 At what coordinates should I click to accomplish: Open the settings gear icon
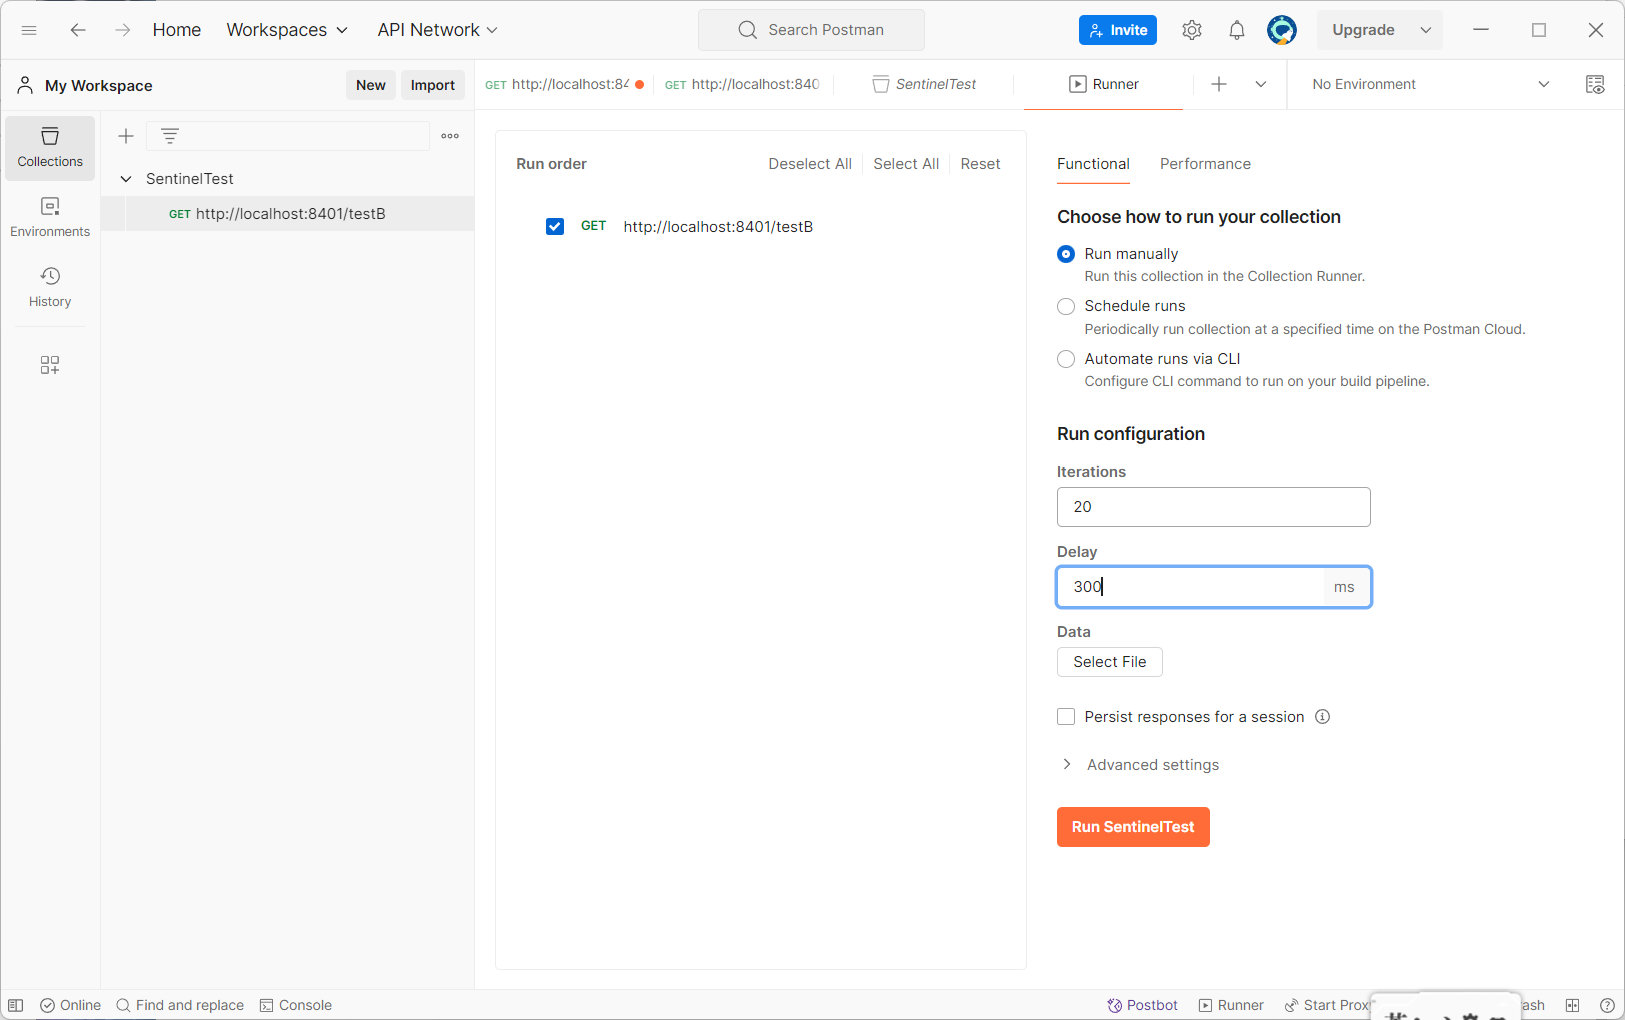(x=1192, y=30)
